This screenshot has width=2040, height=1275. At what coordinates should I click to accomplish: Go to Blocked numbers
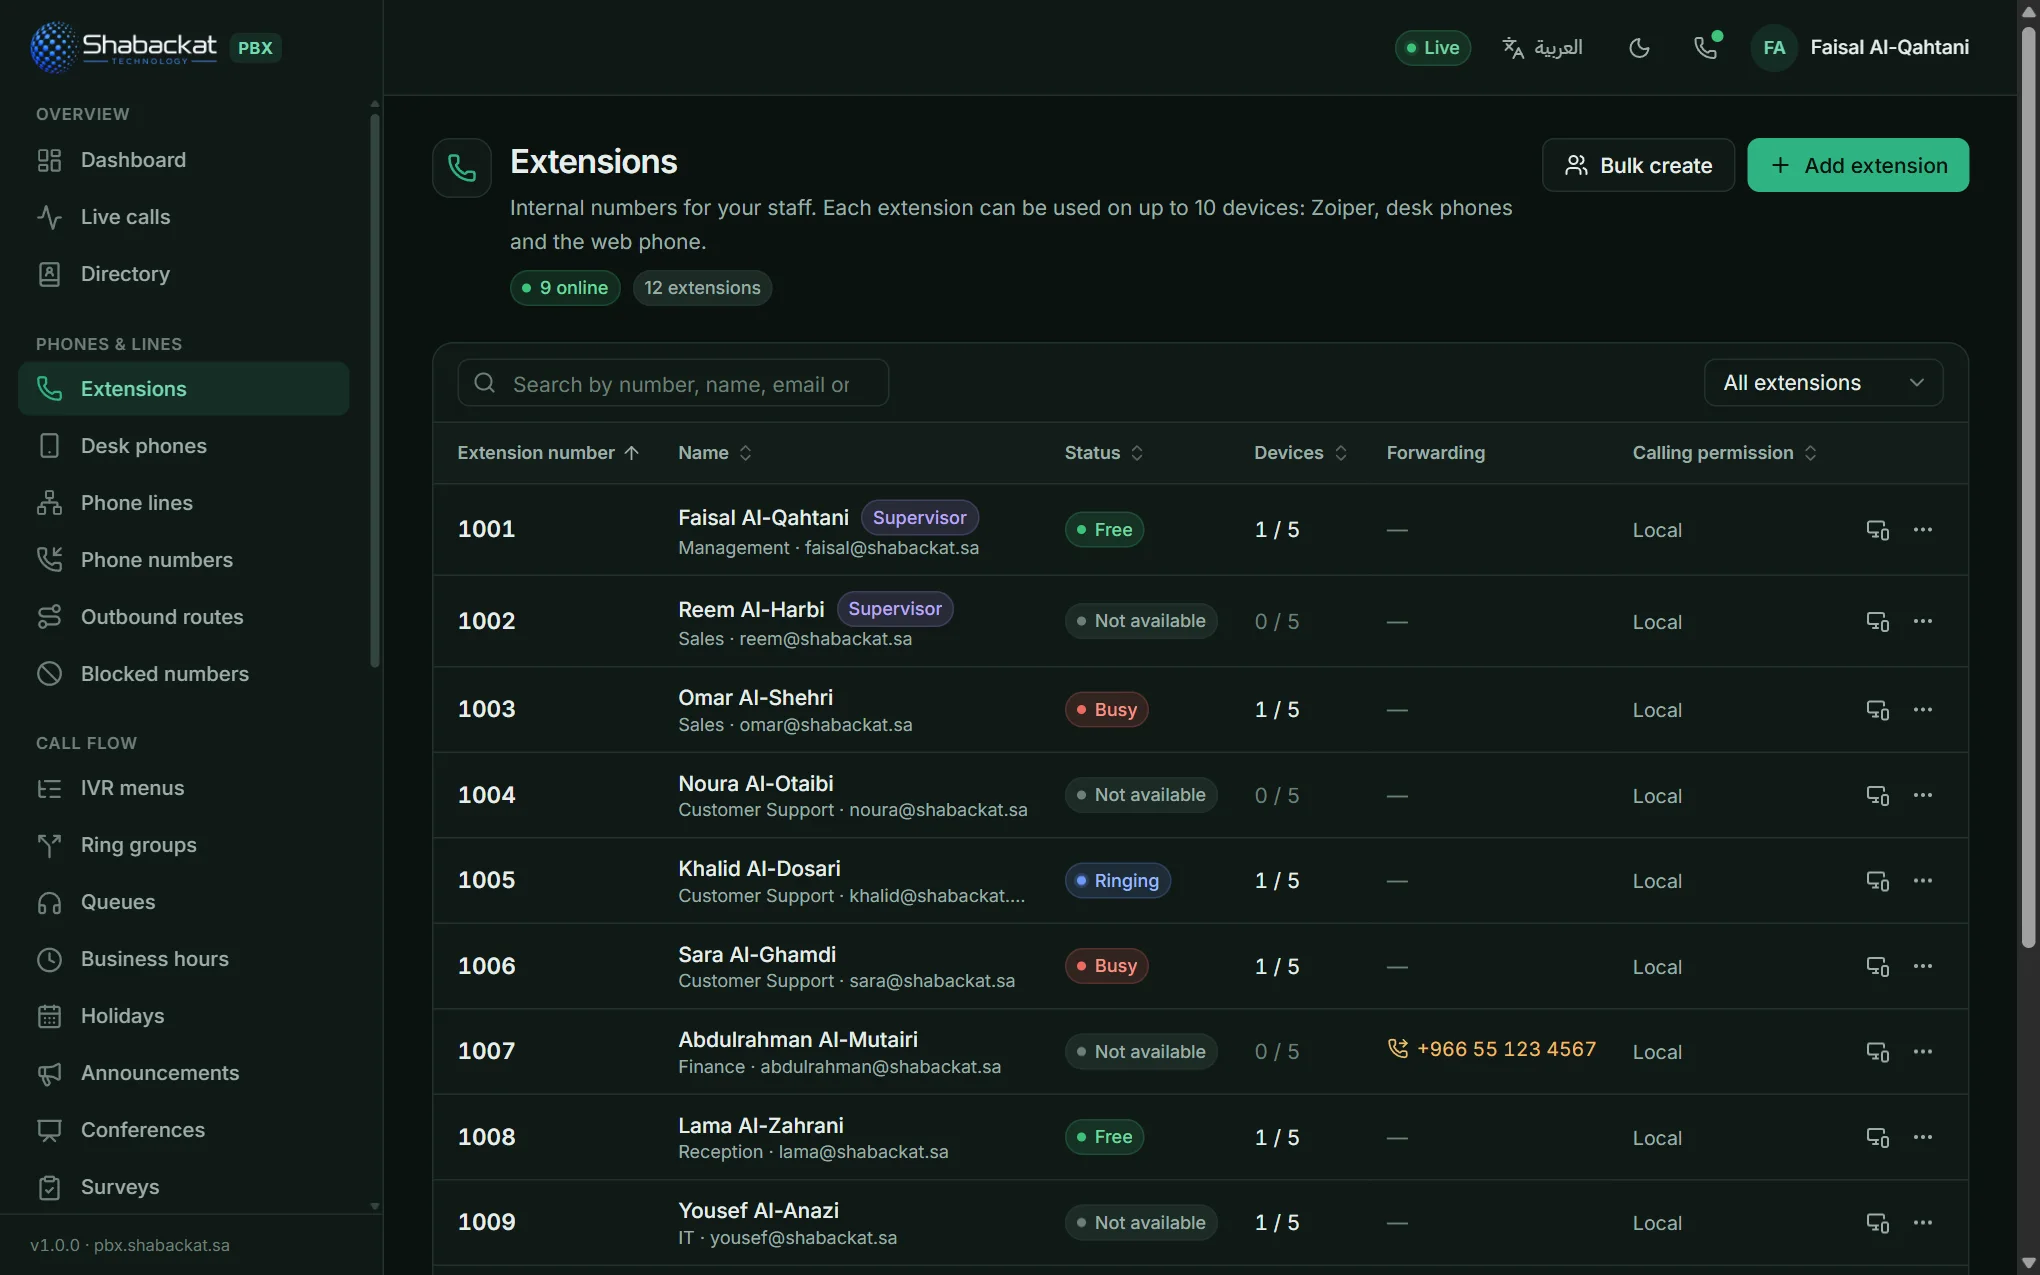183,674
